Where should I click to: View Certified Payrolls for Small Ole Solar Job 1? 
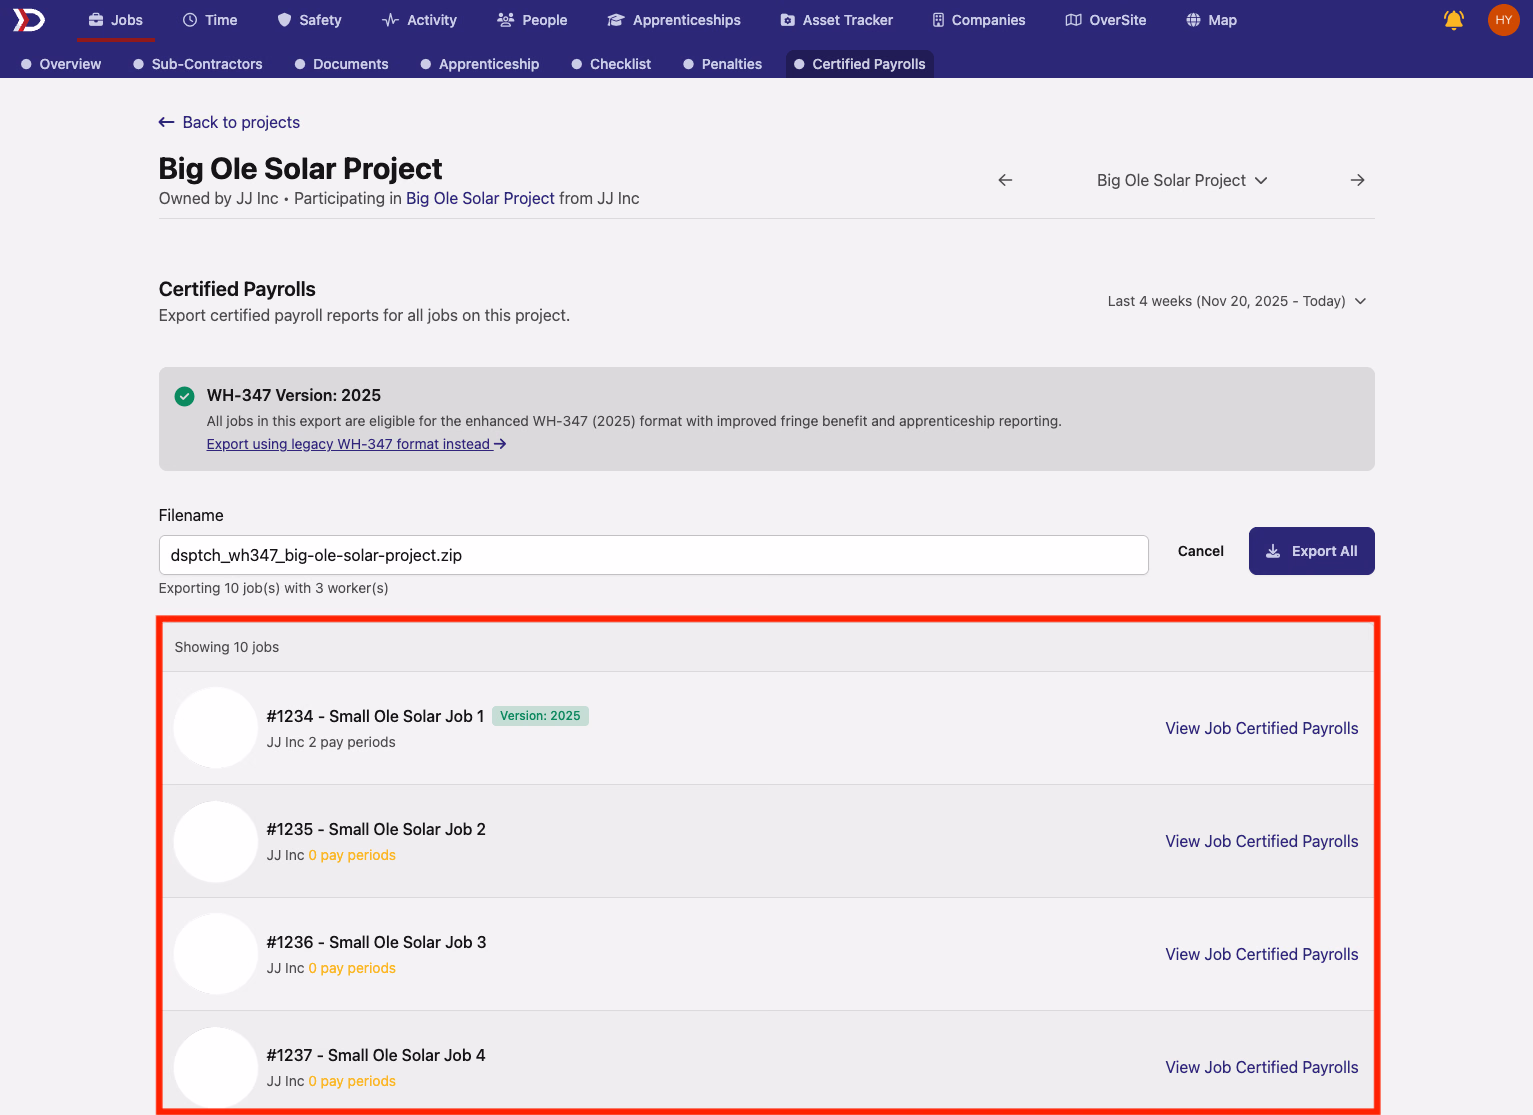[1262, 728]
